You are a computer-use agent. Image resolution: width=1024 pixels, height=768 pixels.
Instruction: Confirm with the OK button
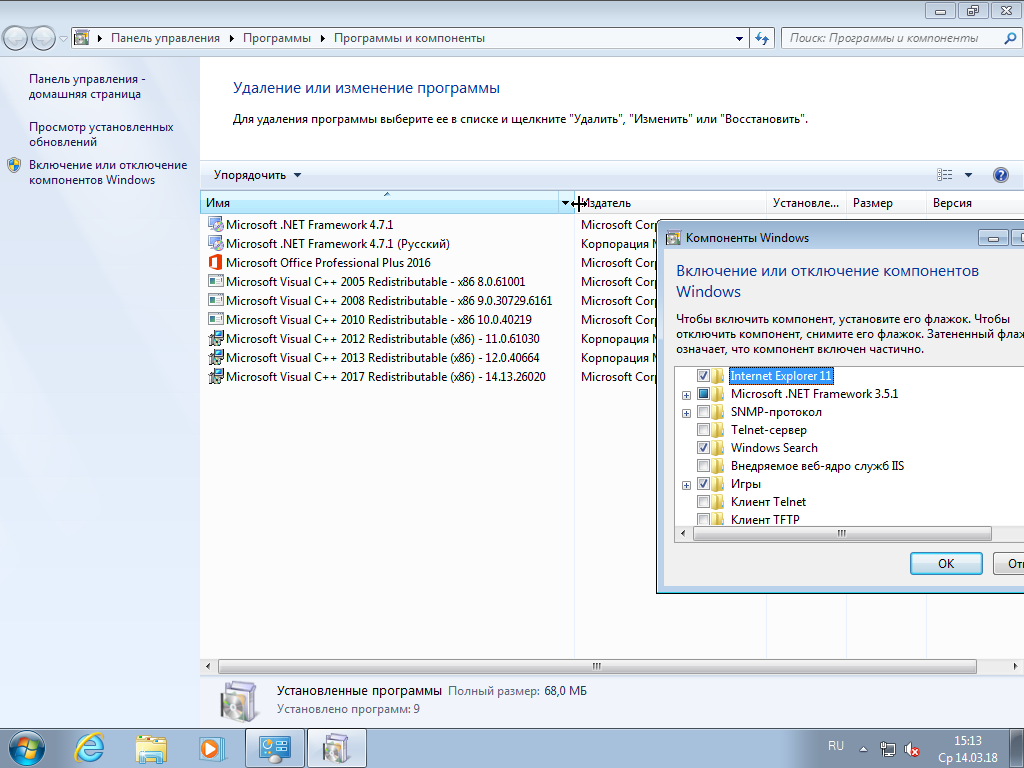pyautogui.click(x=946, y=564)
